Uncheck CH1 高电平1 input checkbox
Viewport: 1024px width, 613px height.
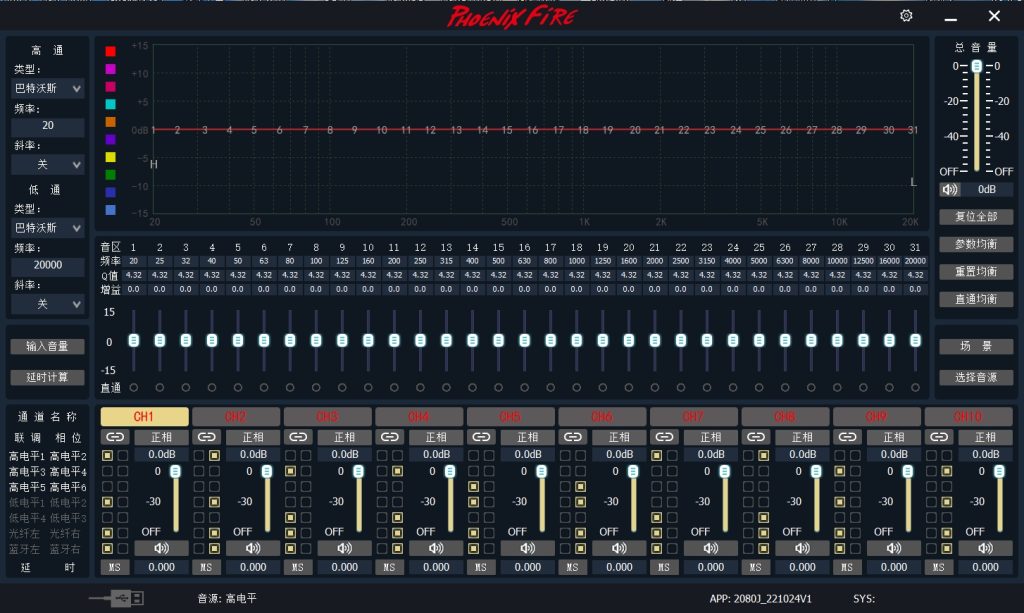[107, 455]
